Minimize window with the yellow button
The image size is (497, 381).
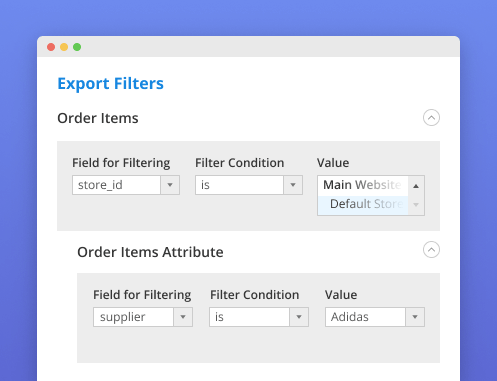(64, 47)
